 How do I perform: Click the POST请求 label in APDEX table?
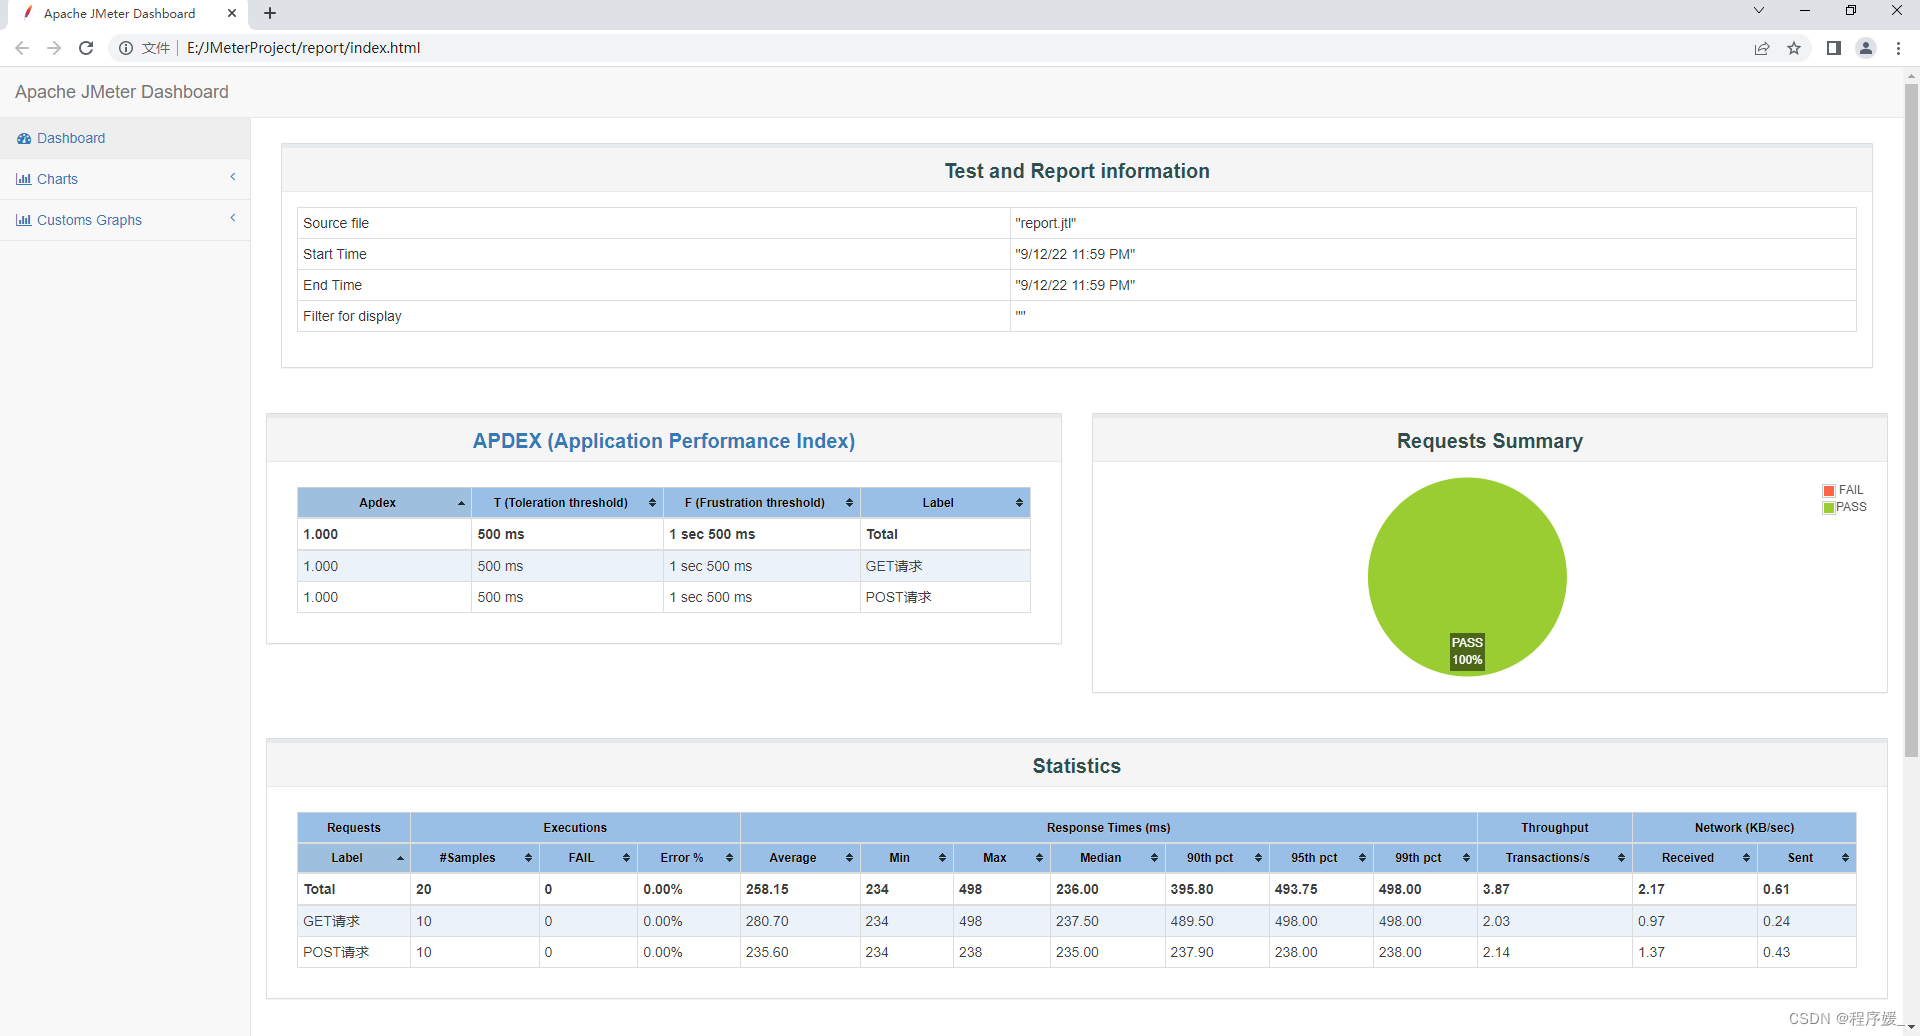[898, 597]
